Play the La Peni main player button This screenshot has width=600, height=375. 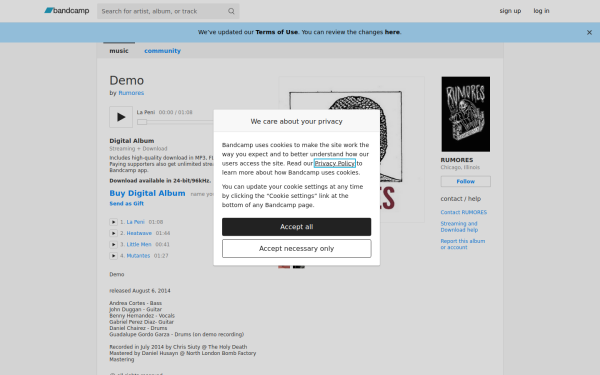tap(121, 117)
